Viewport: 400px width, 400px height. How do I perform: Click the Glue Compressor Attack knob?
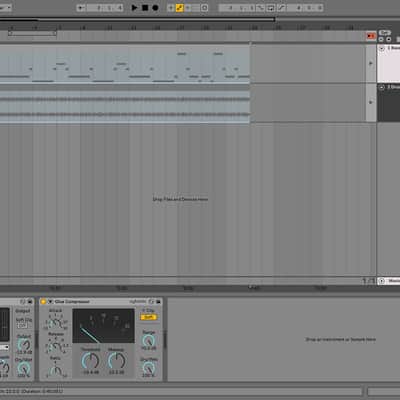55,323
